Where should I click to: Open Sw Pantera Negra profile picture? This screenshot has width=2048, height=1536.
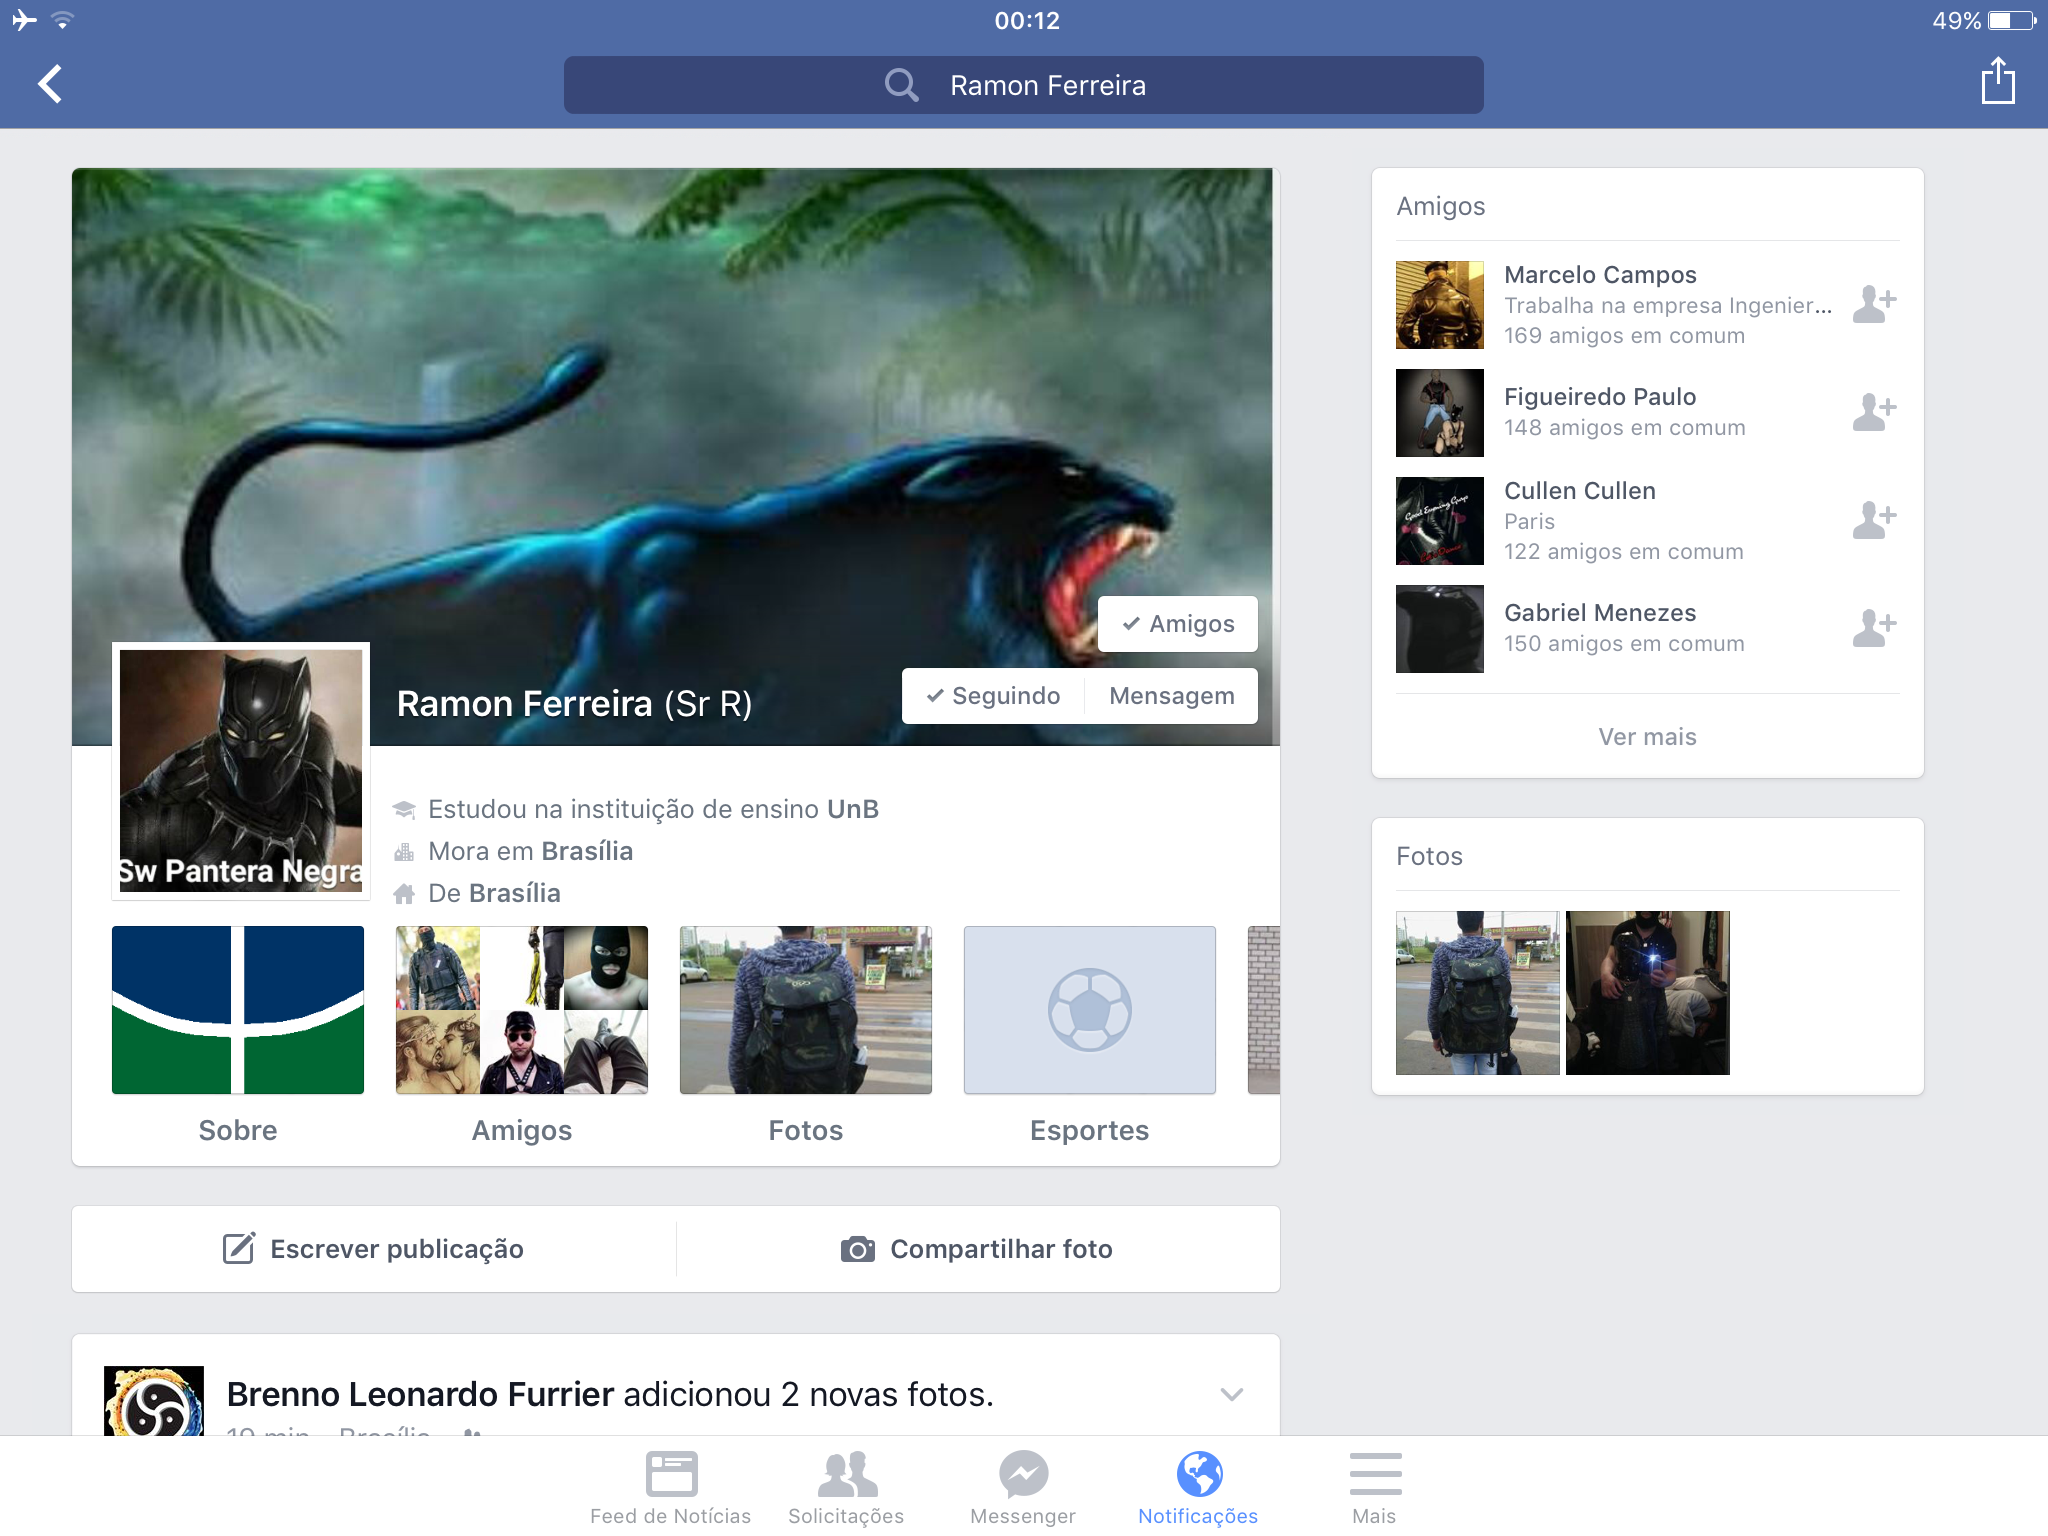[x=241, y=770]
